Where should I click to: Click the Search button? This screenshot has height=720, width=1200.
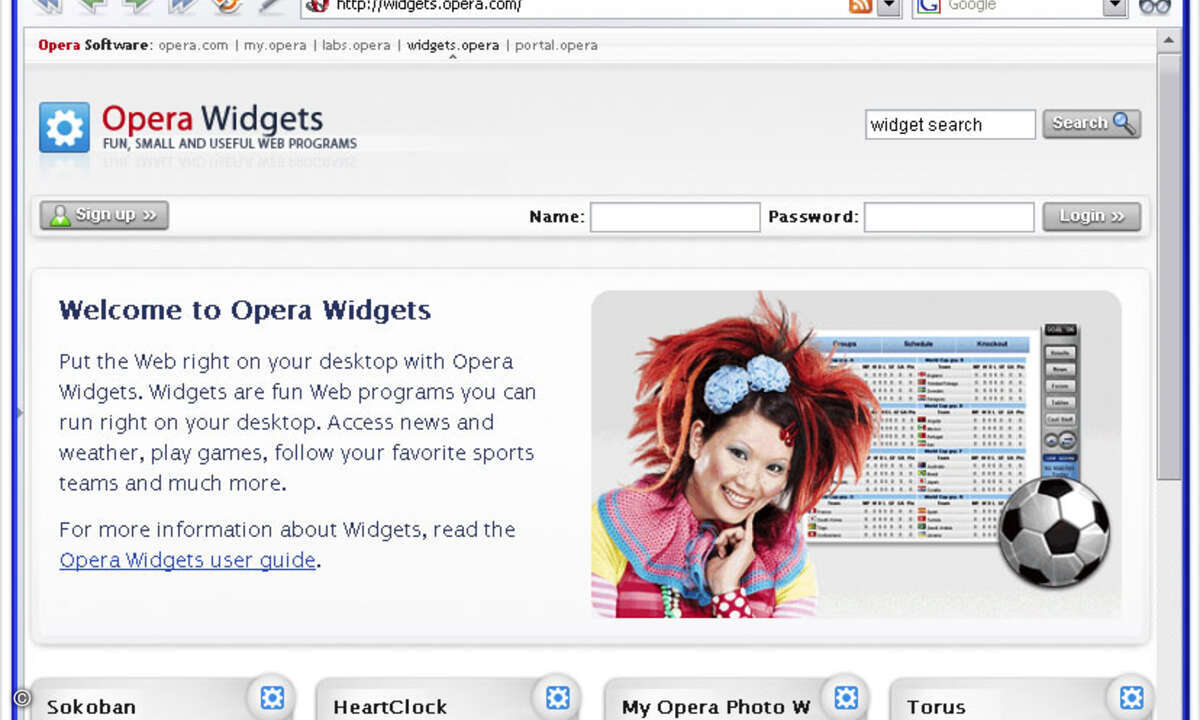click(x=1092, y=124)
